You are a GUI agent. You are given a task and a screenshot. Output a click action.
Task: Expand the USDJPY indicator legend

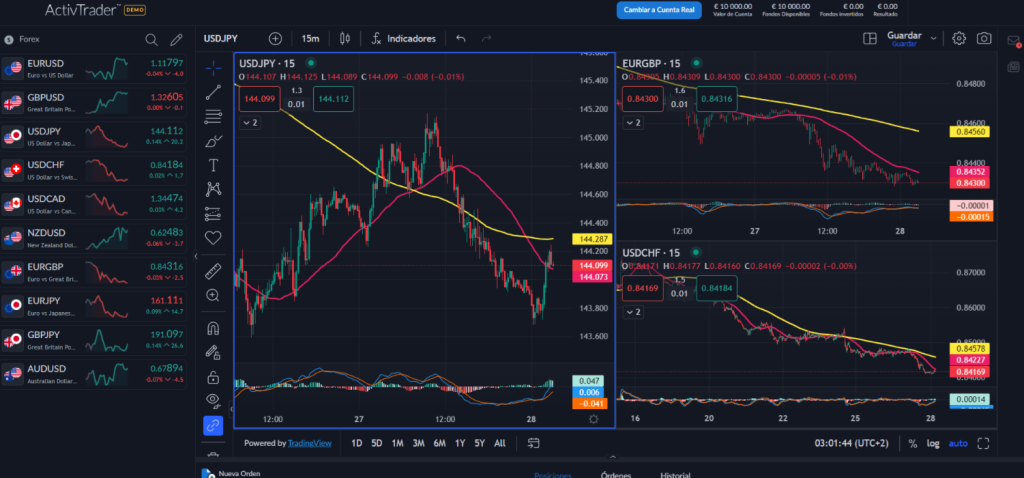point(250,122)
